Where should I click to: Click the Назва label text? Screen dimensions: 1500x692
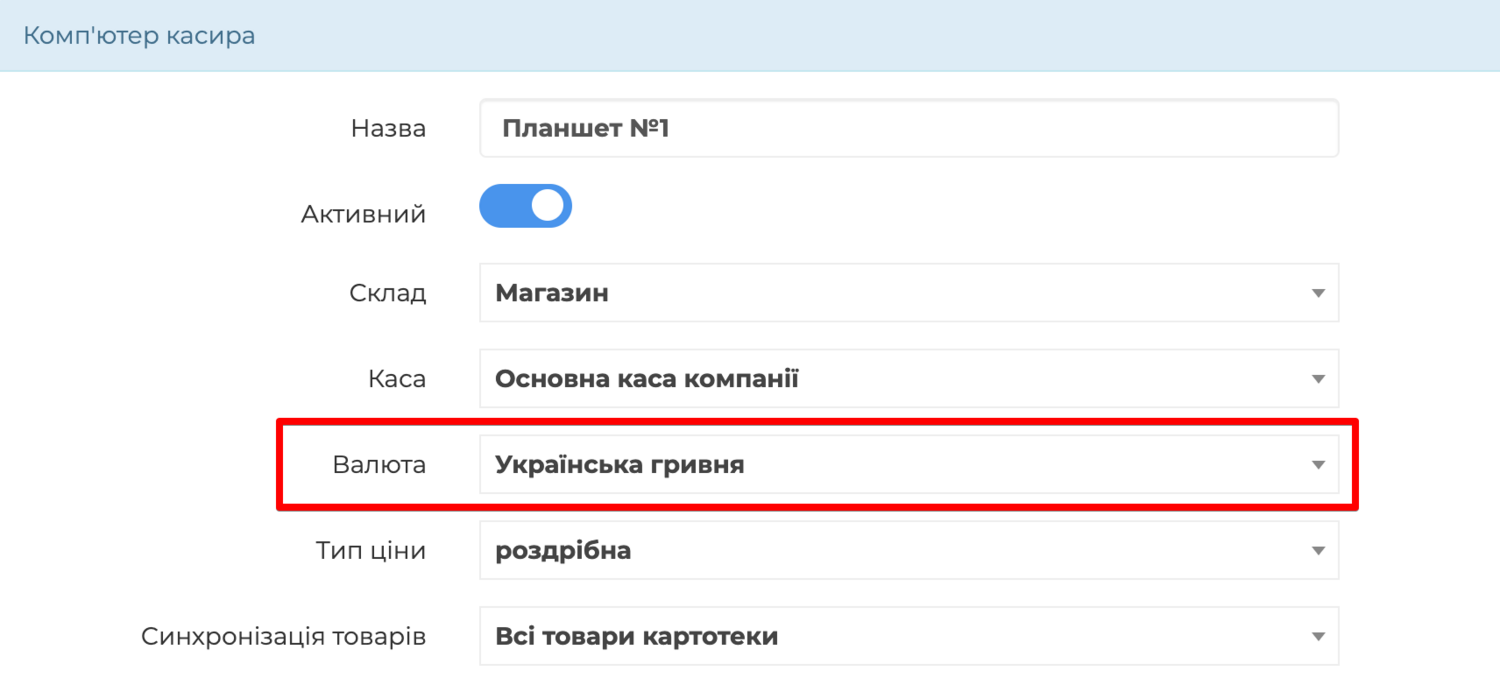(388, 128)
